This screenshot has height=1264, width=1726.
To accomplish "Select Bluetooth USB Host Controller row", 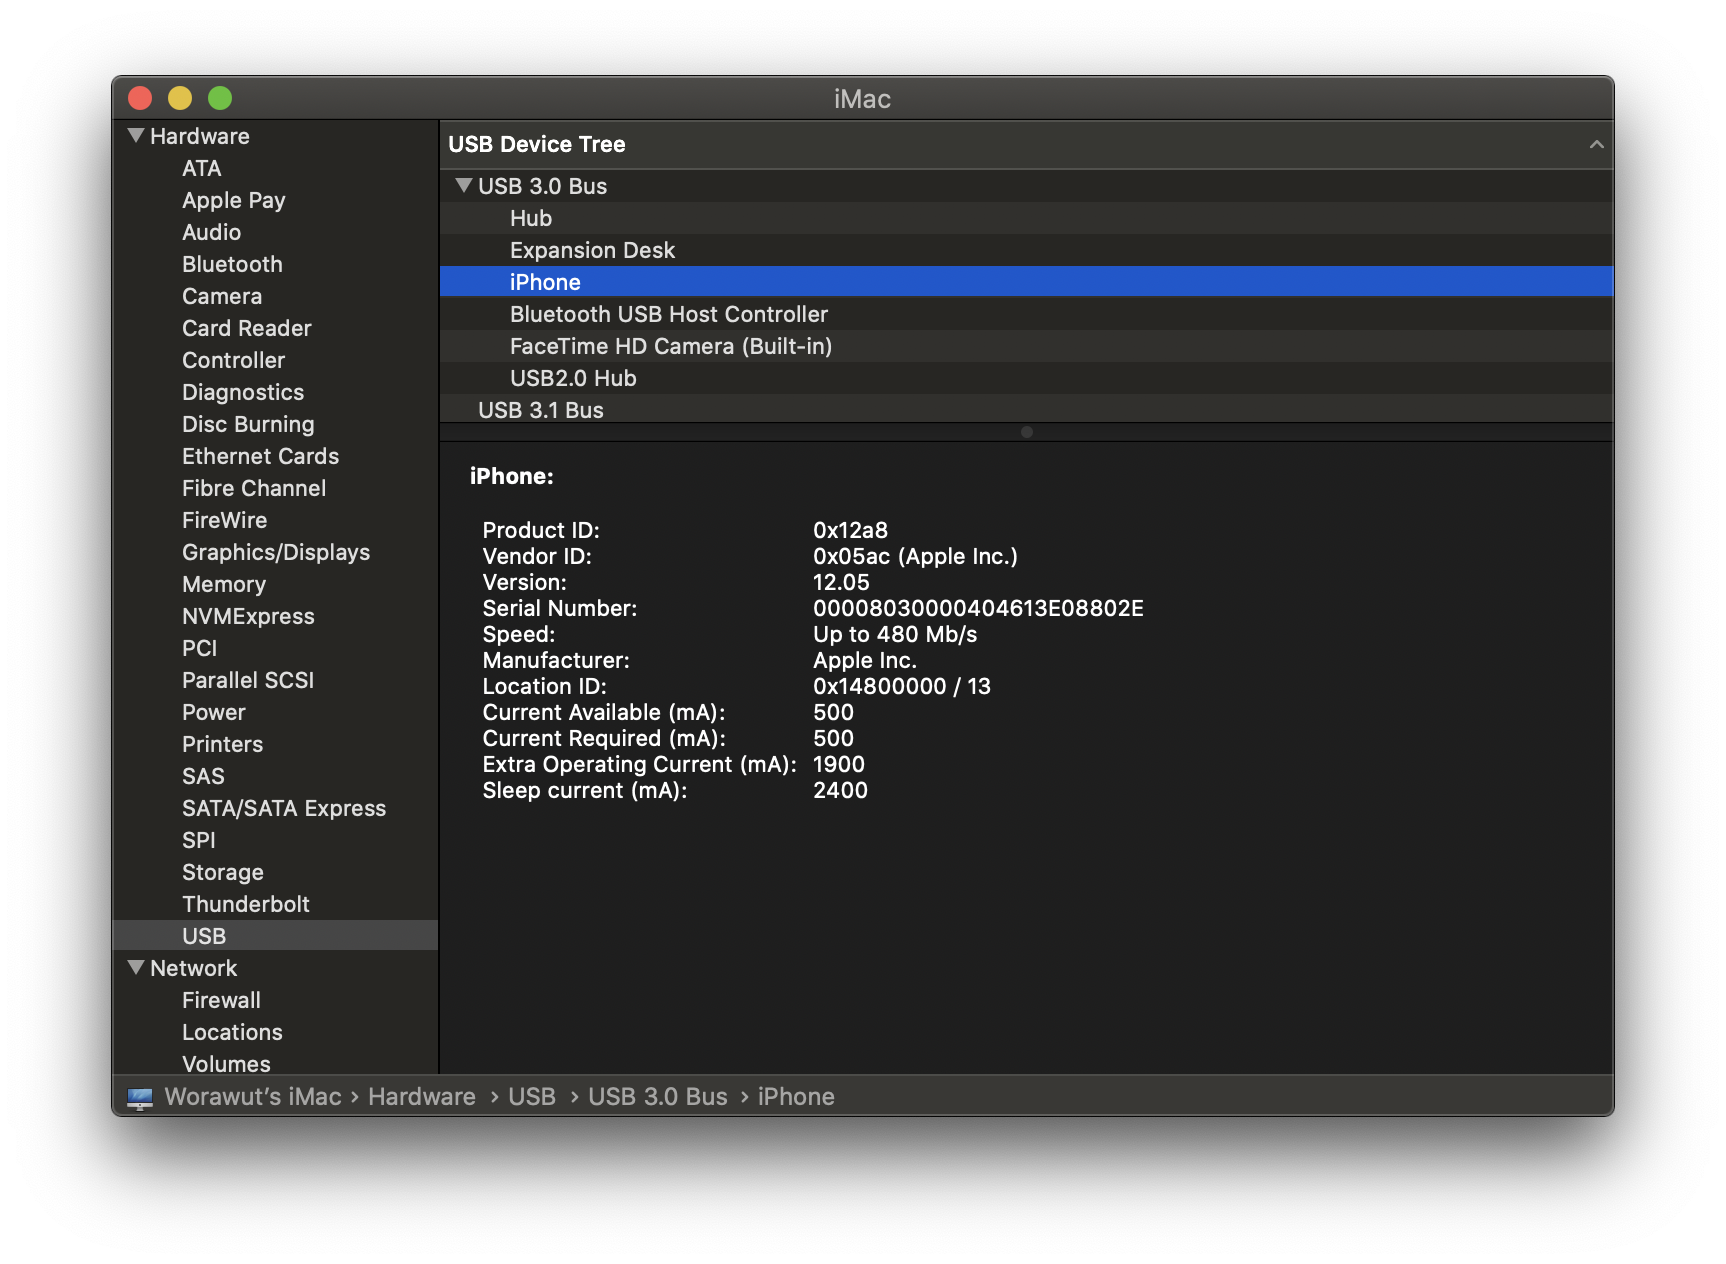I will click(x=1026, y=314).
